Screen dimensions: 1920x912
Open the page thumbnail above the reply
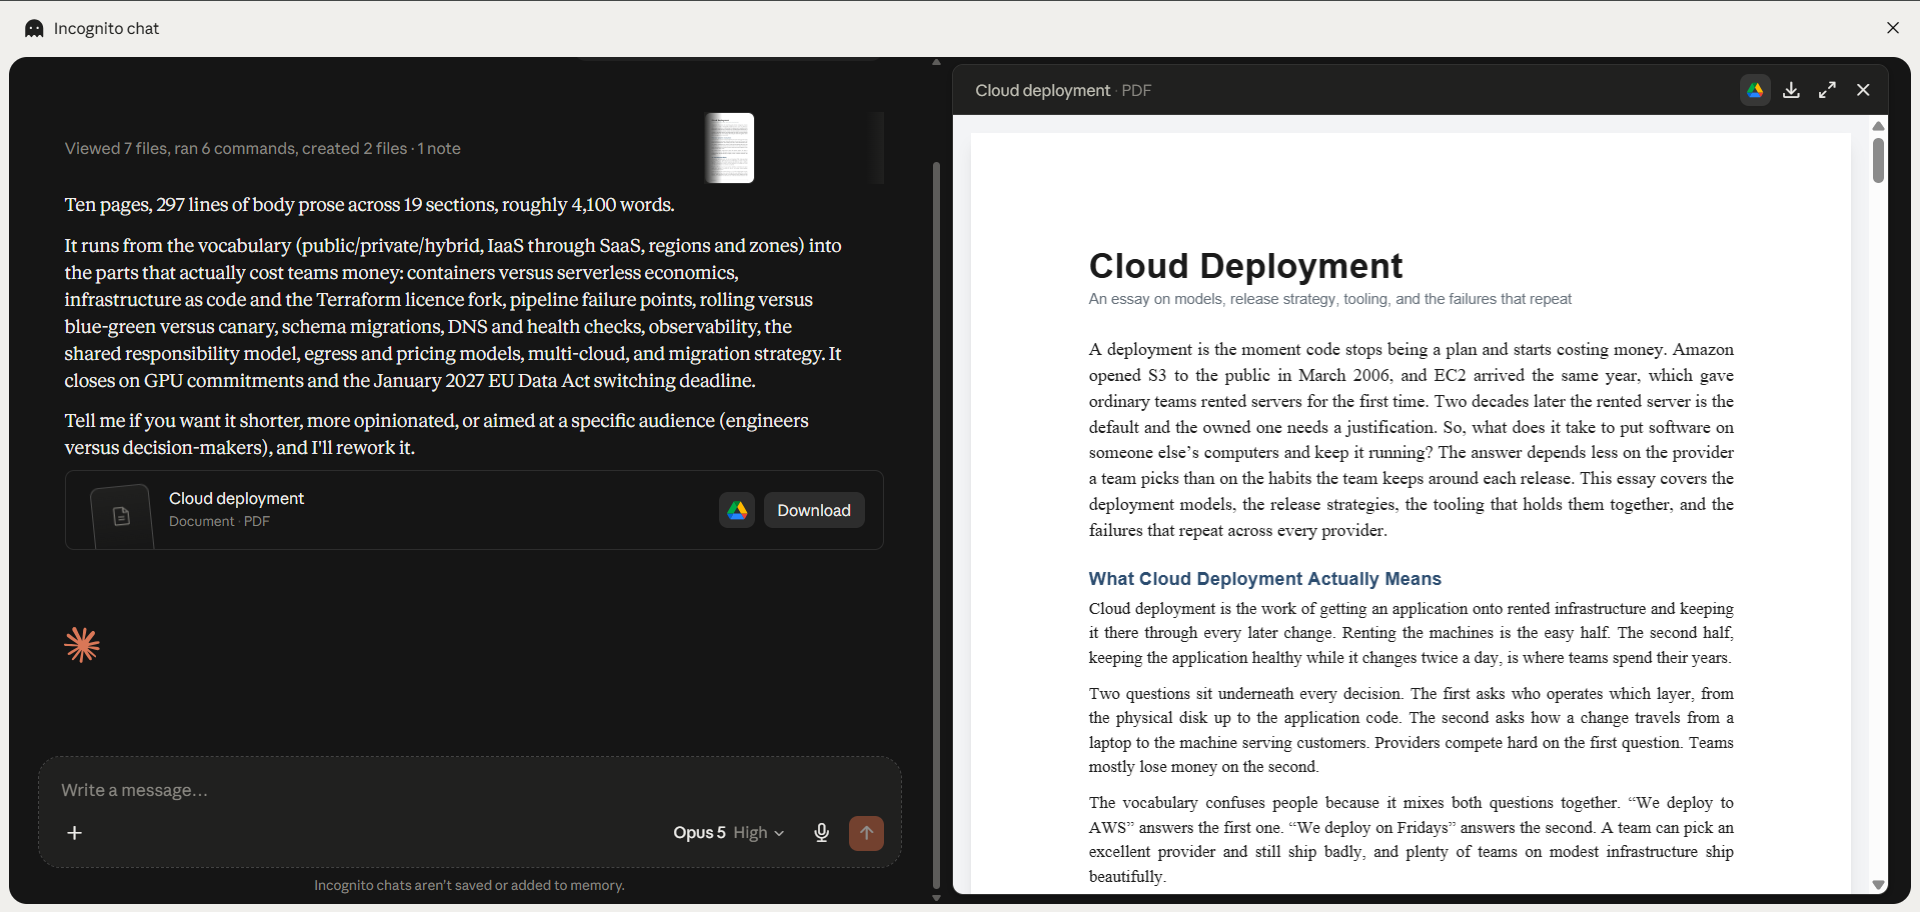pyautogui.click(x=730, y=148)
